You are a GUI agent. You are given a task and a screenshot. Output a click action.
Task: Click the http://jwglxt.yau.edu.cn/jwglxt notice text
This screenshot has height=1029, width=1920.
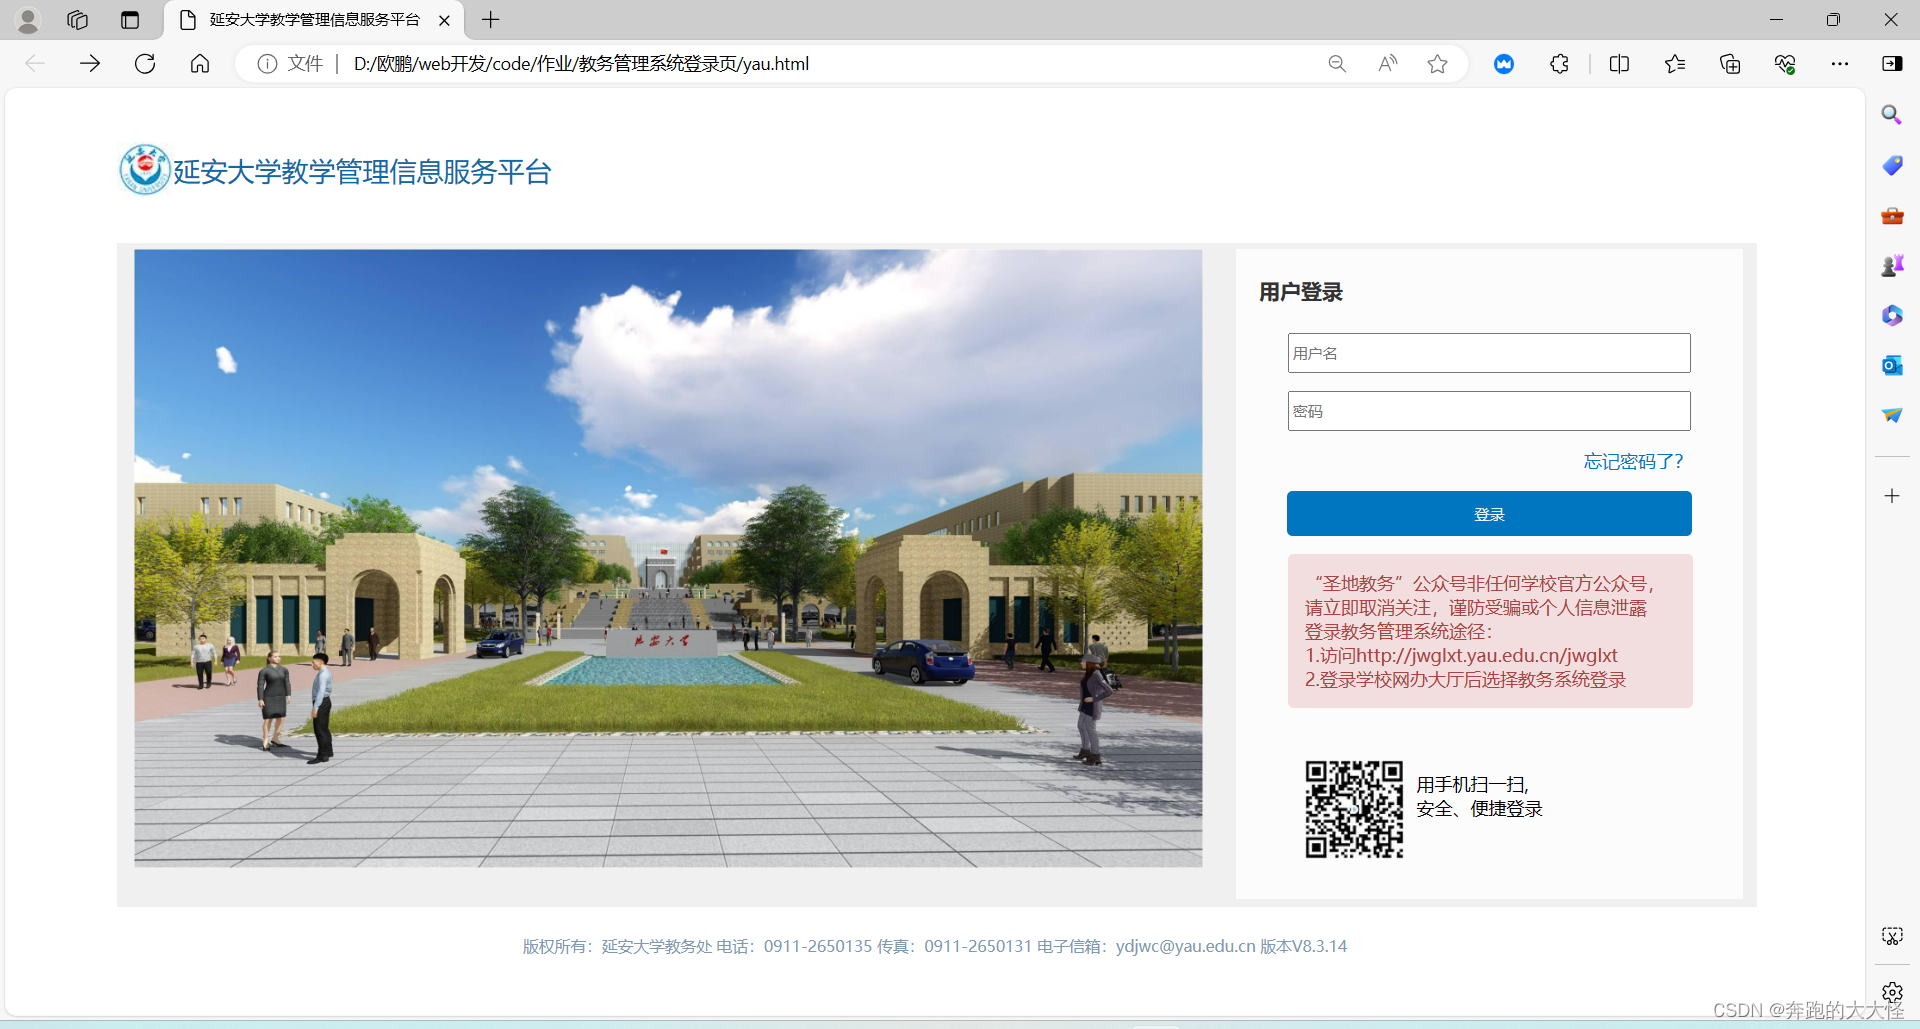click(x=1486, y=656)
